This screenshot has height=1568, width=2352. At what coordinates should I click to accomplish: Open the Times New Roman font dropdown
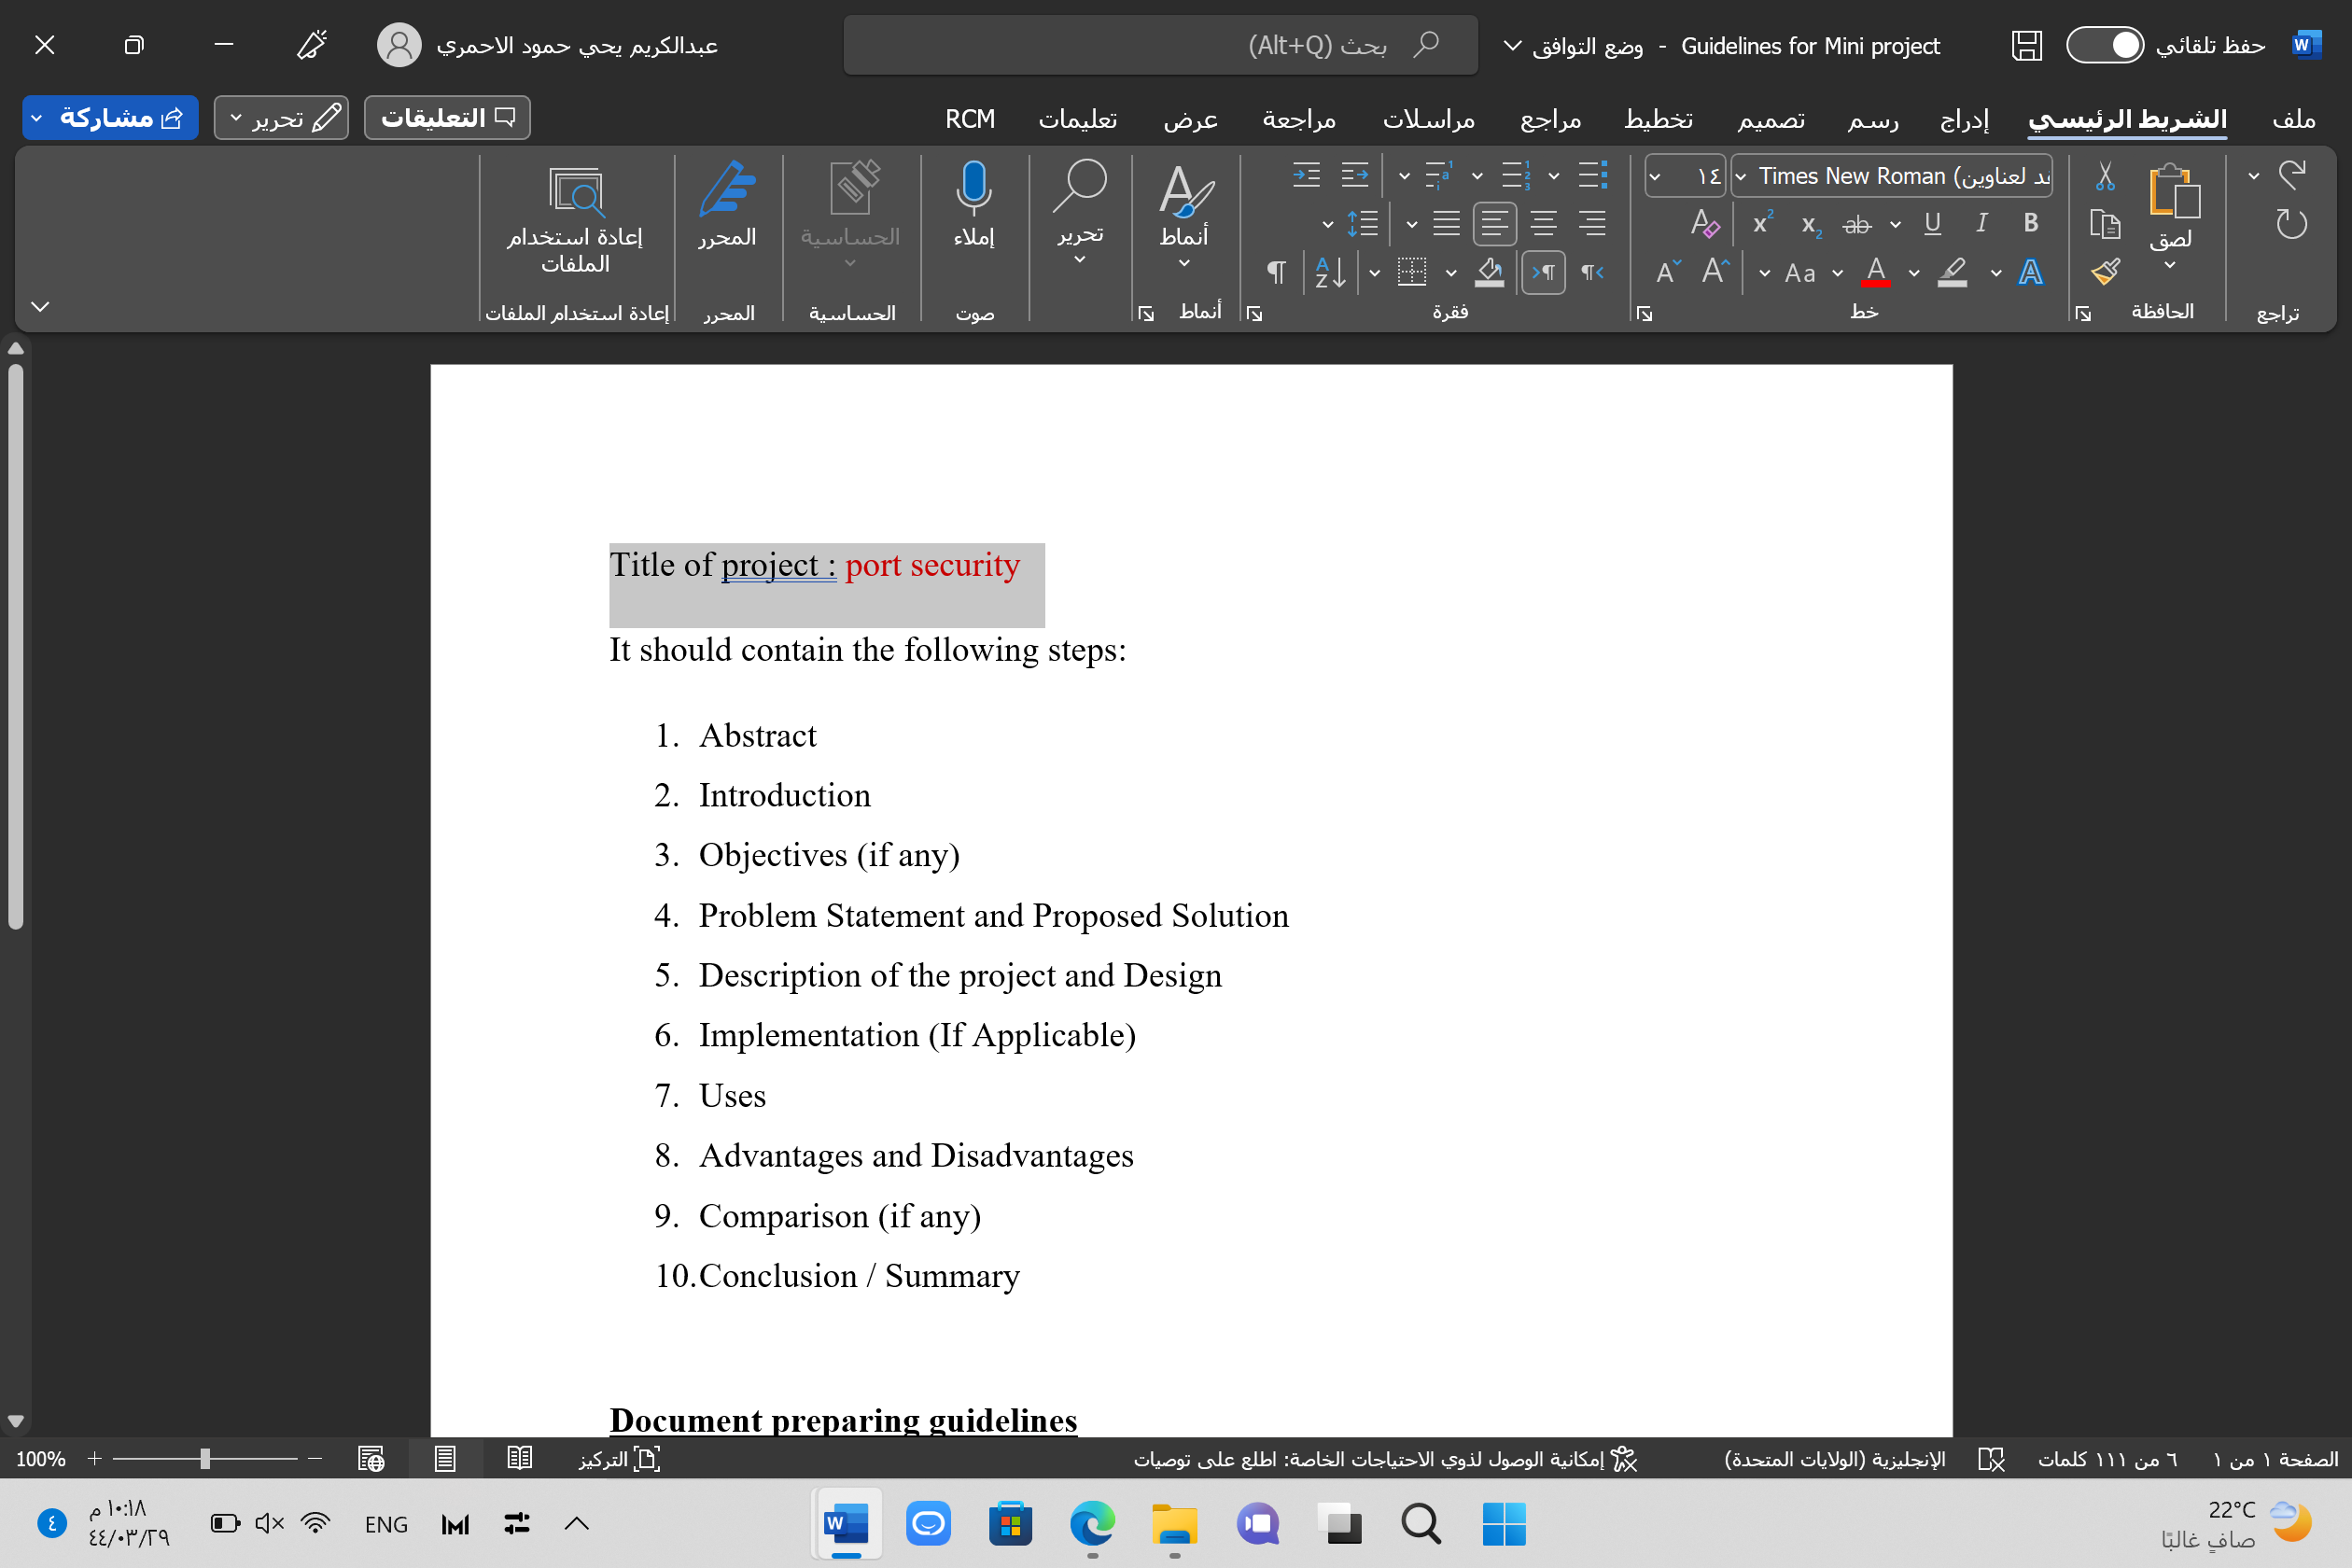click(x=1741, y=176)
